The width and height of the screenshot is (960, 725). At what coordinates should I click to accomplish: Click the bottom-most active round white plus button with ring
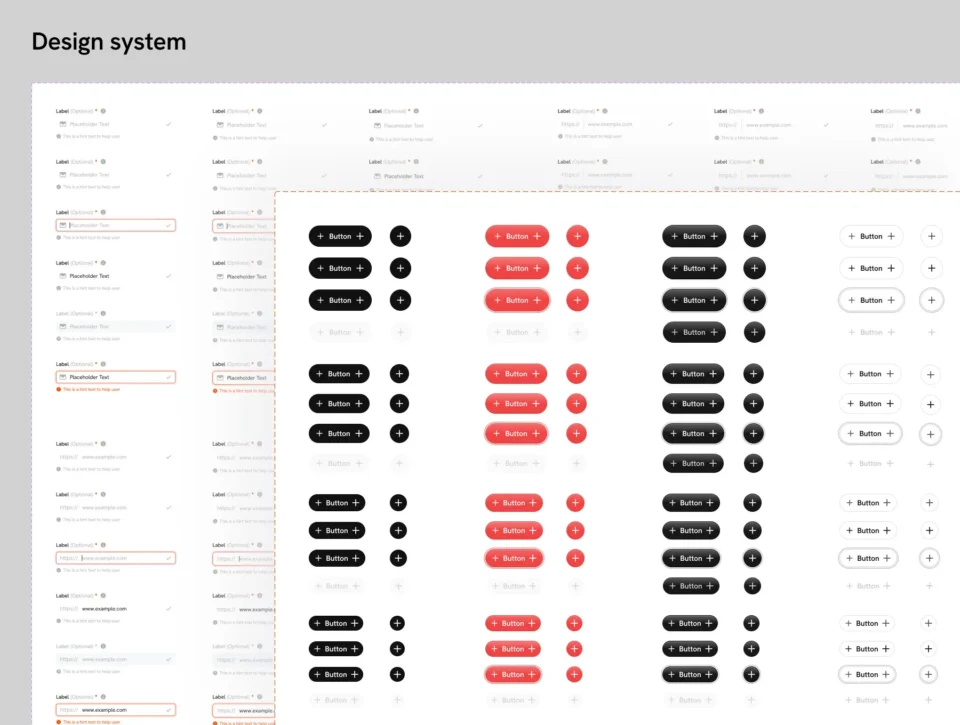928,674
